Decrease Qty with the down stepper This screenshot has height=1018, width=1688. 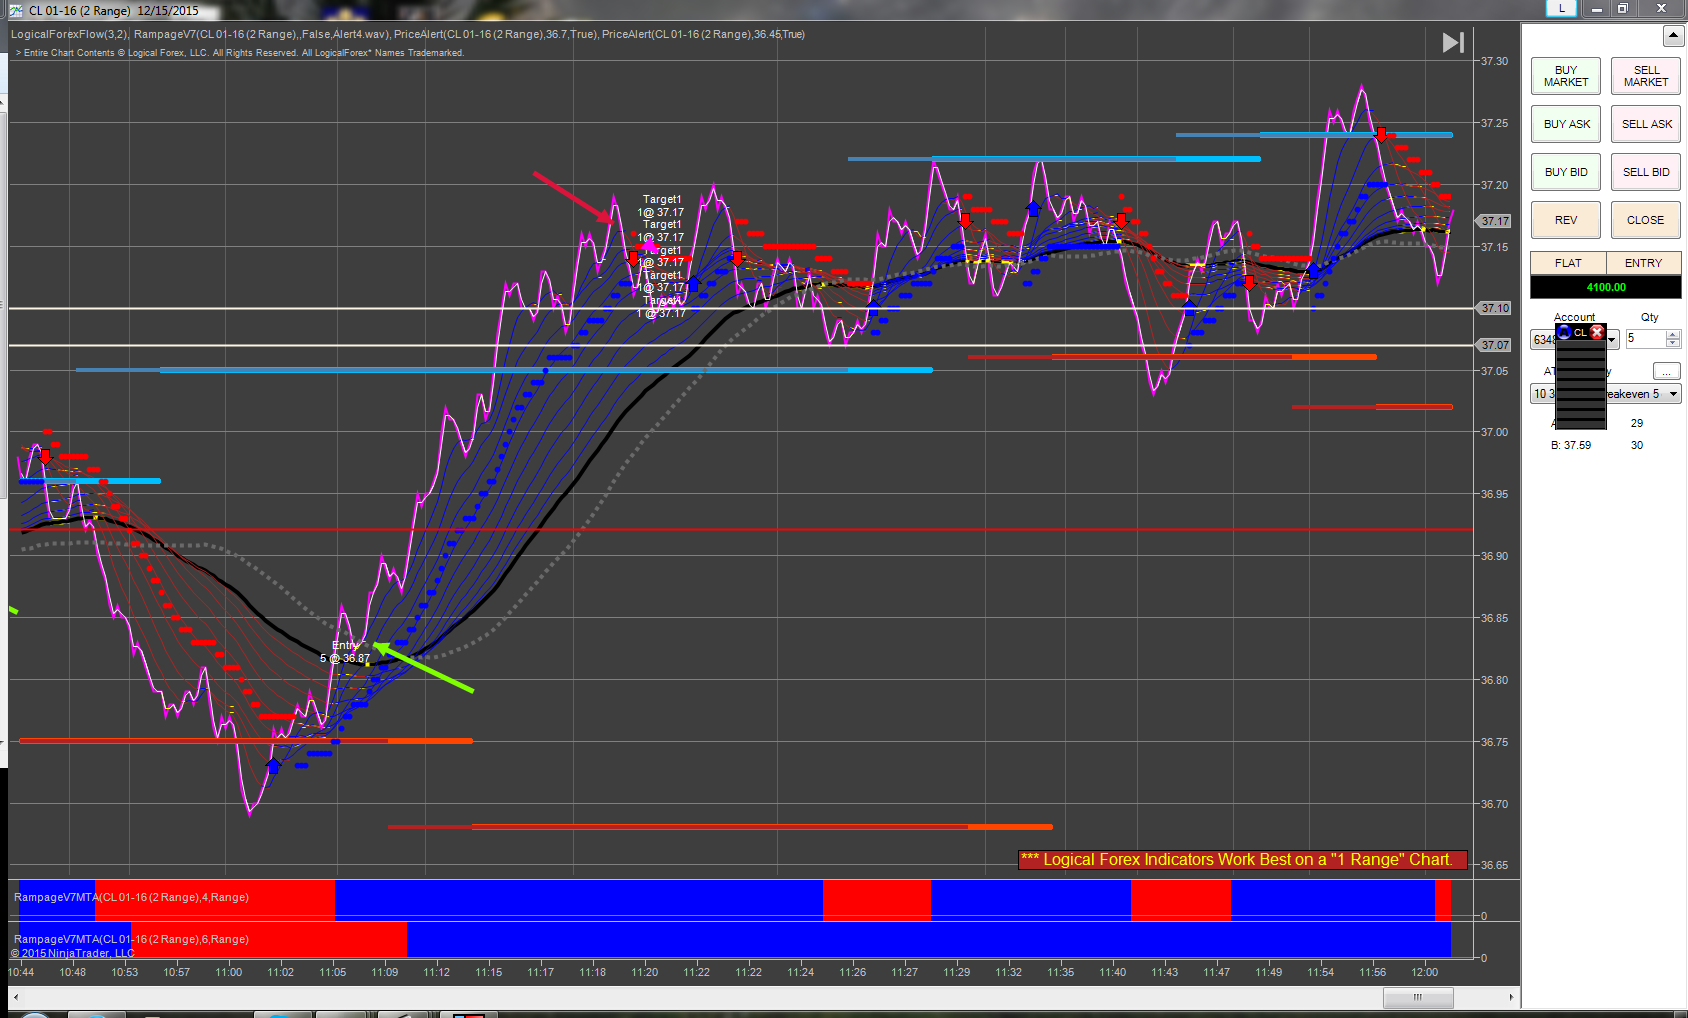[1673, 344]
